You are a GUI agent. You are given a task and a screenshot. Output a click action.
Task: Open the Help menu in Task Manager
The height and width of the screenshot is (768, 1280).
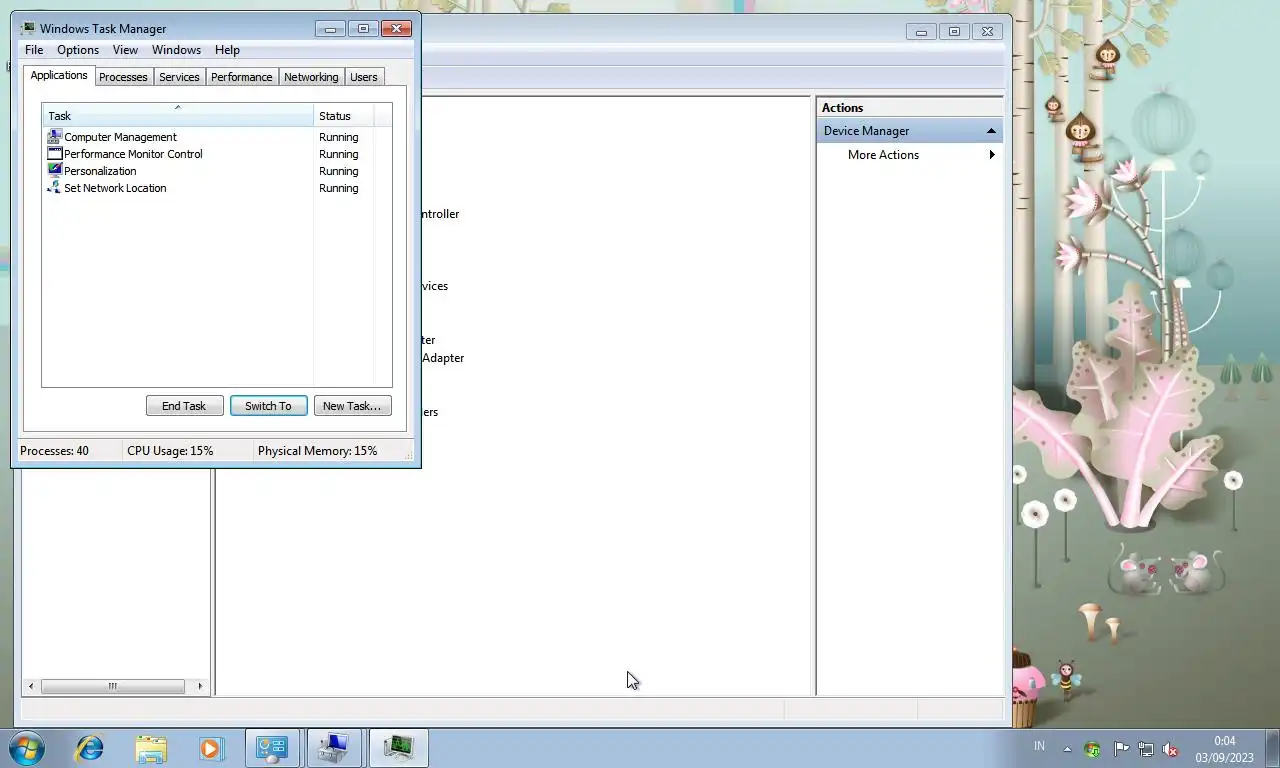tap(227, 50)
